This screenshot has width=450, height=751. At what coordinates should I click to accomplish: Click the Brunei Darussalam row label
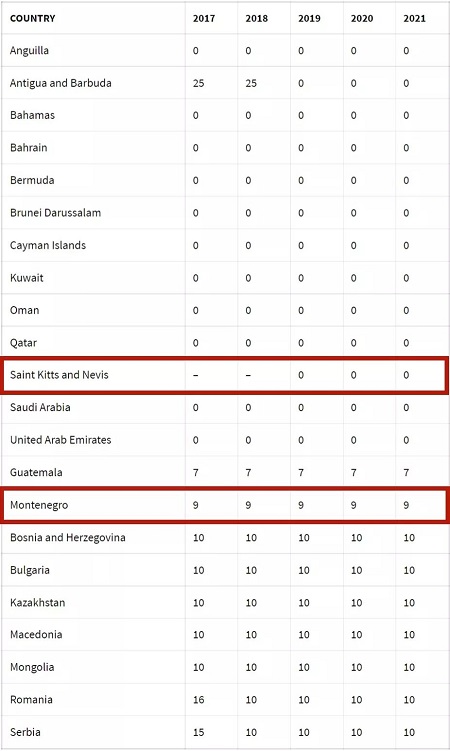56,213
